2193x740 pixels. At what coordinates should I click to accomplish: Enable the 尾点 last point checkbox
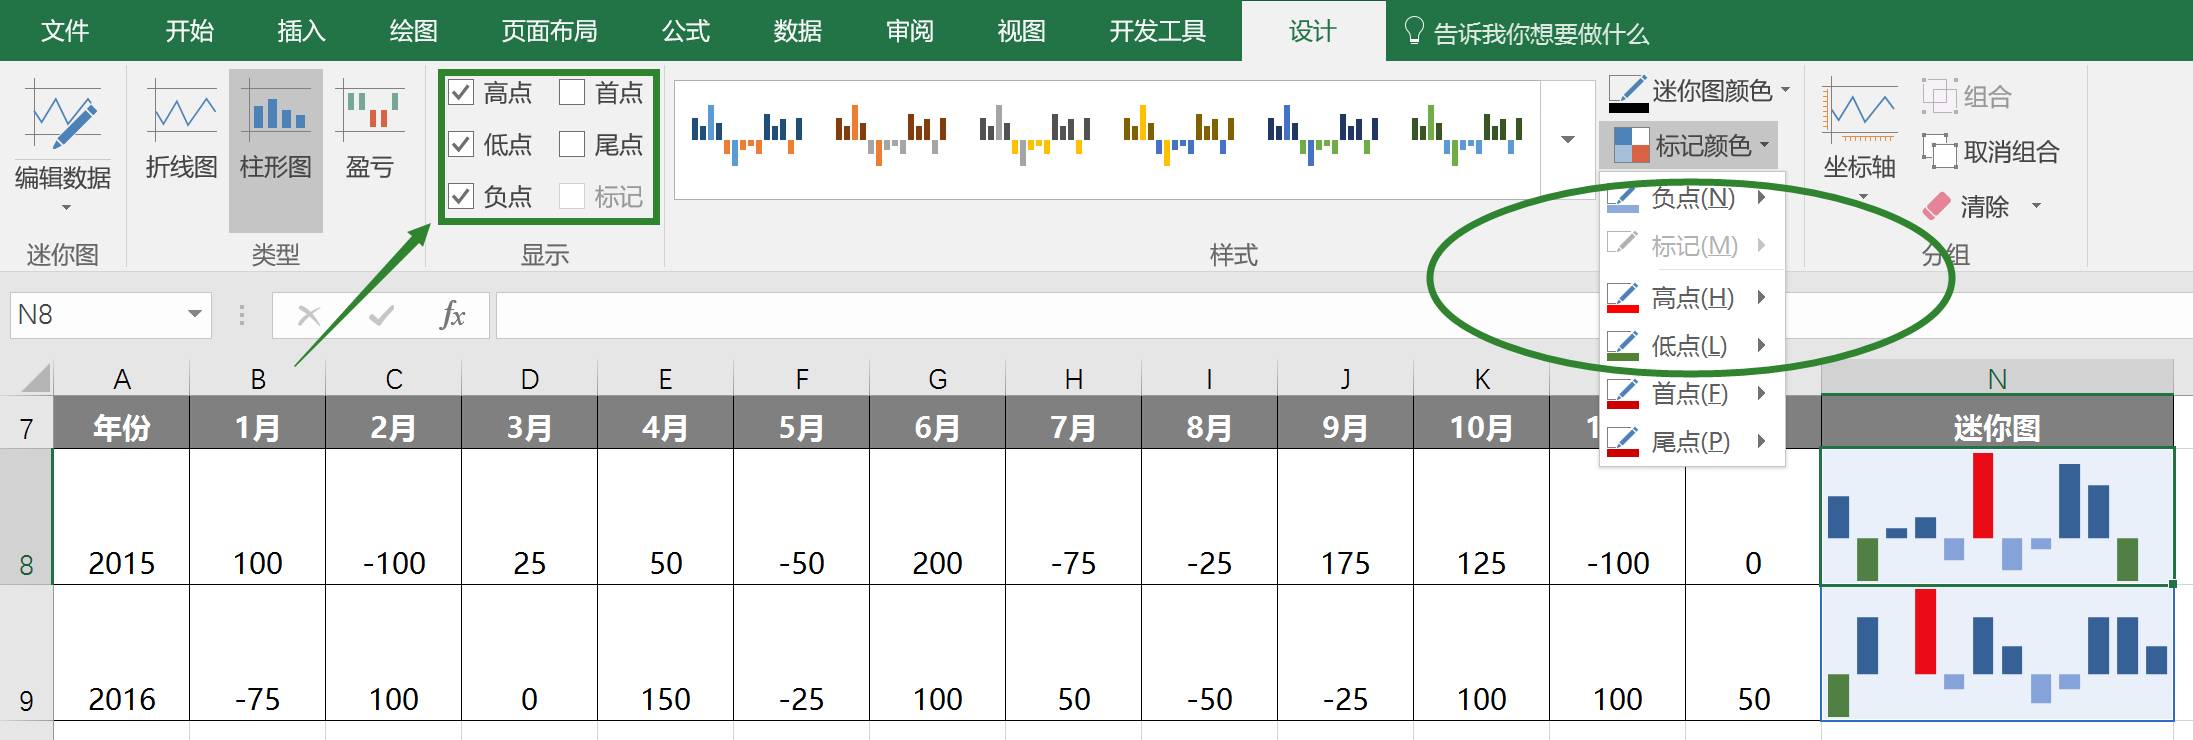(x=572, y=145)
